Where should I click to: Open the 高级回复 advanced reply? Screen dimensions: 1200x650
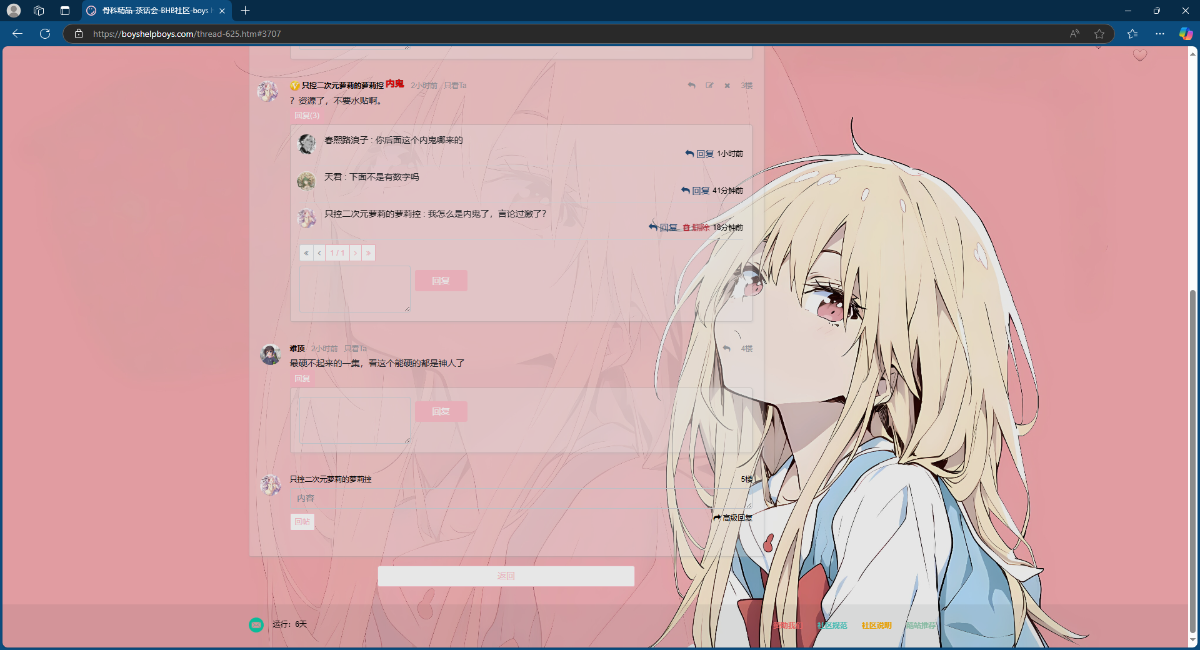click(732, 517)
